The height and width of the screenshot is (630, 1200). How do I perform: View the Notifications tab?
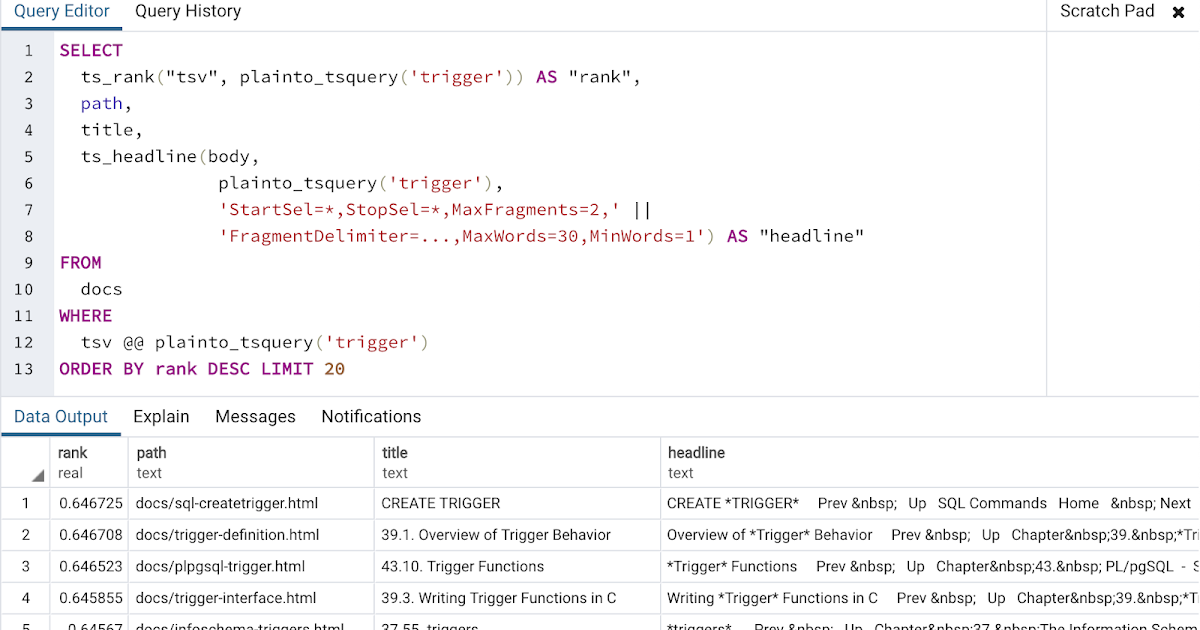(371, 416)
